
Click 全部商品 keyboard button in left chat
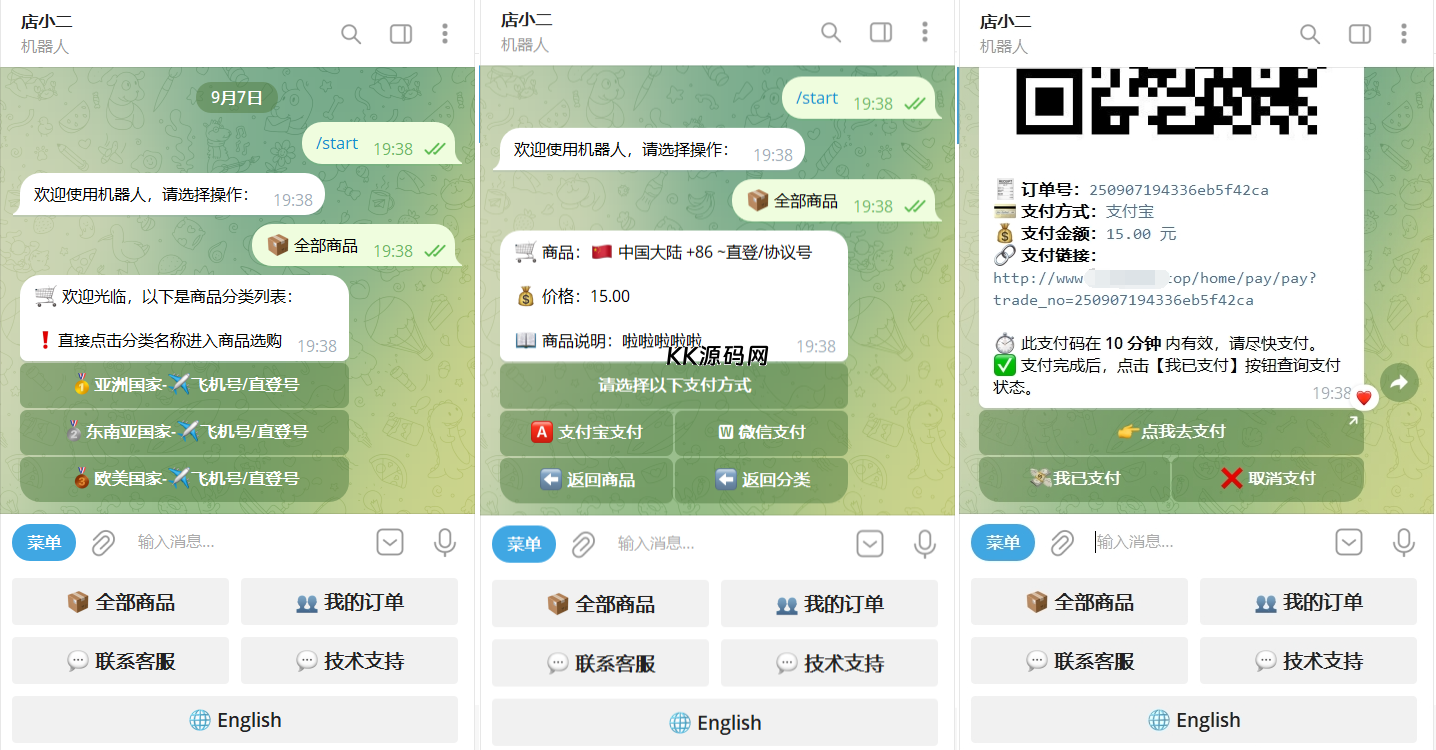(120, 602)
